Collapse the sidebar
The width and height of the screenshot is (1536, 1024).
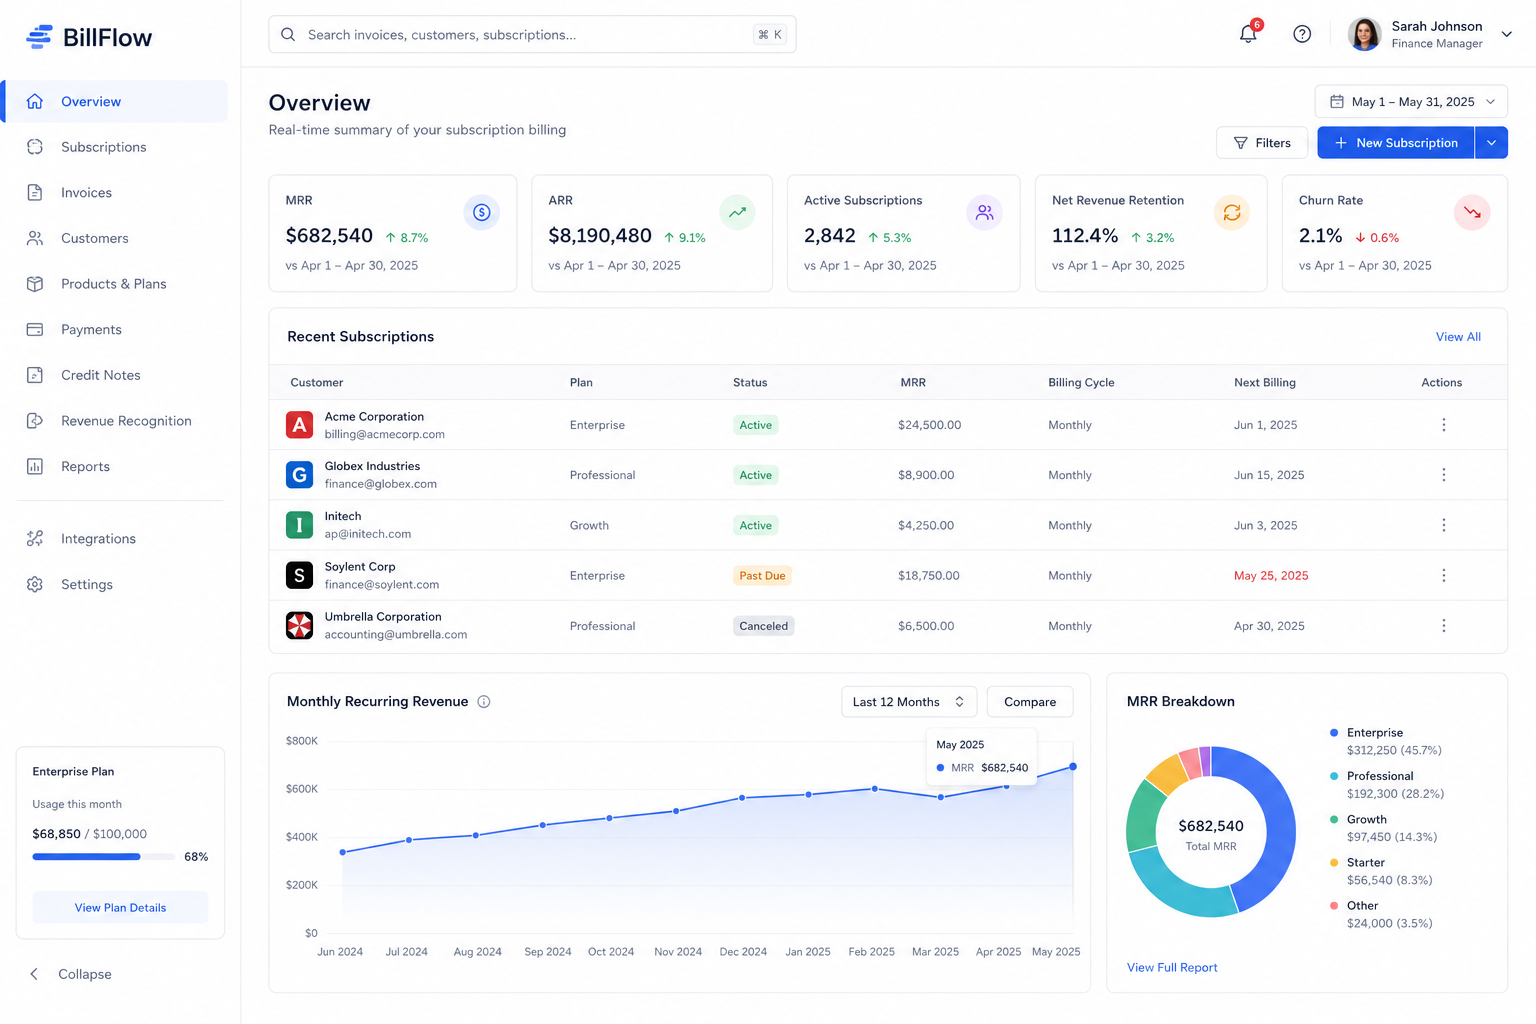tap(70, 974)
